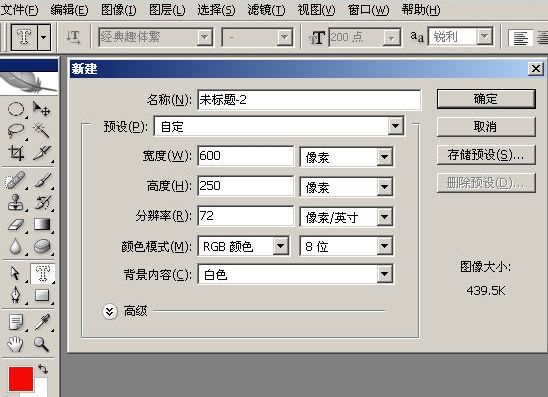Select the Type Mask tool in toolbox
The image size is (548, 397).
coord(42,273)
